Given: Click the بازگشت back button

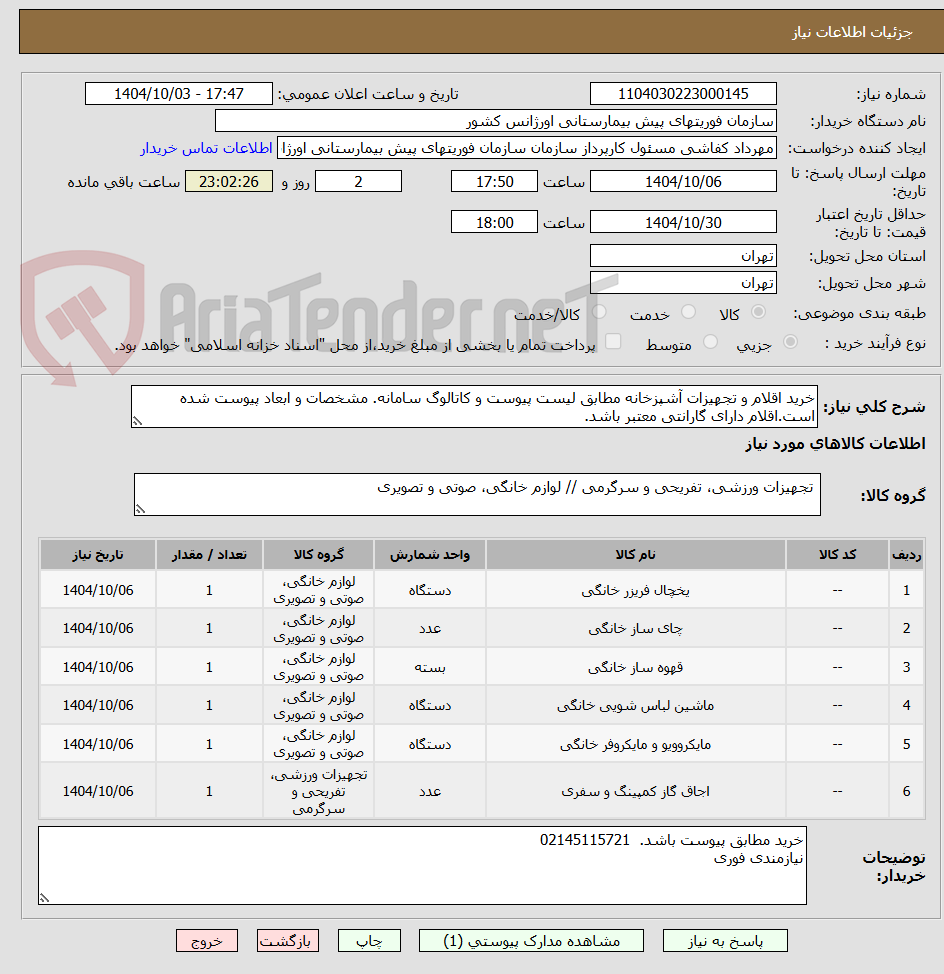Looking at the screenshot, I should pos(287,940).
